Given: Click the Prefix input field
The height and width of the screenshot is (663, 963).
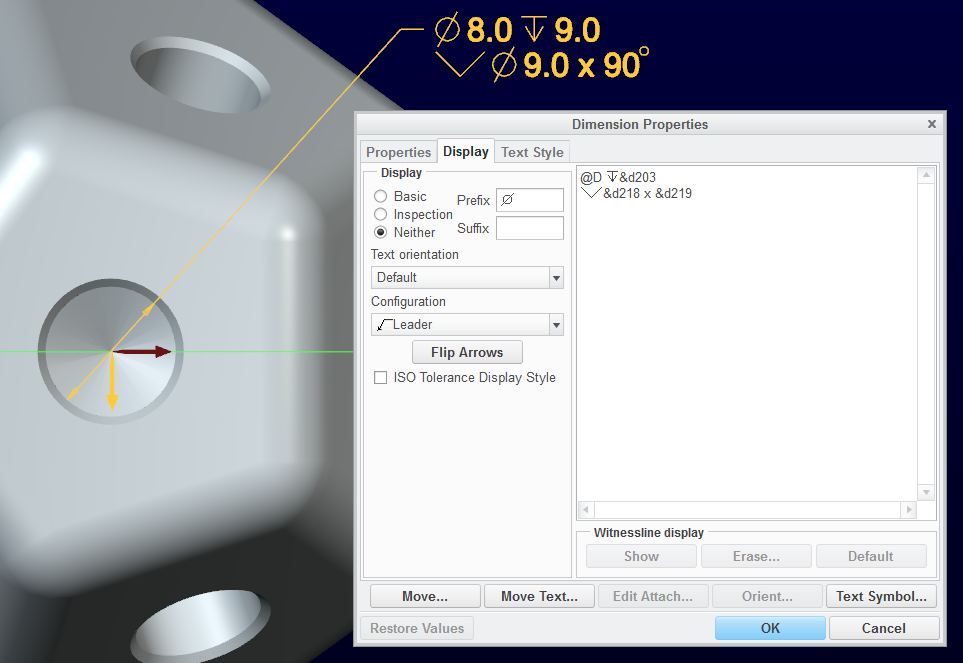Looking at the screenshot, I should tap(529, 200).
